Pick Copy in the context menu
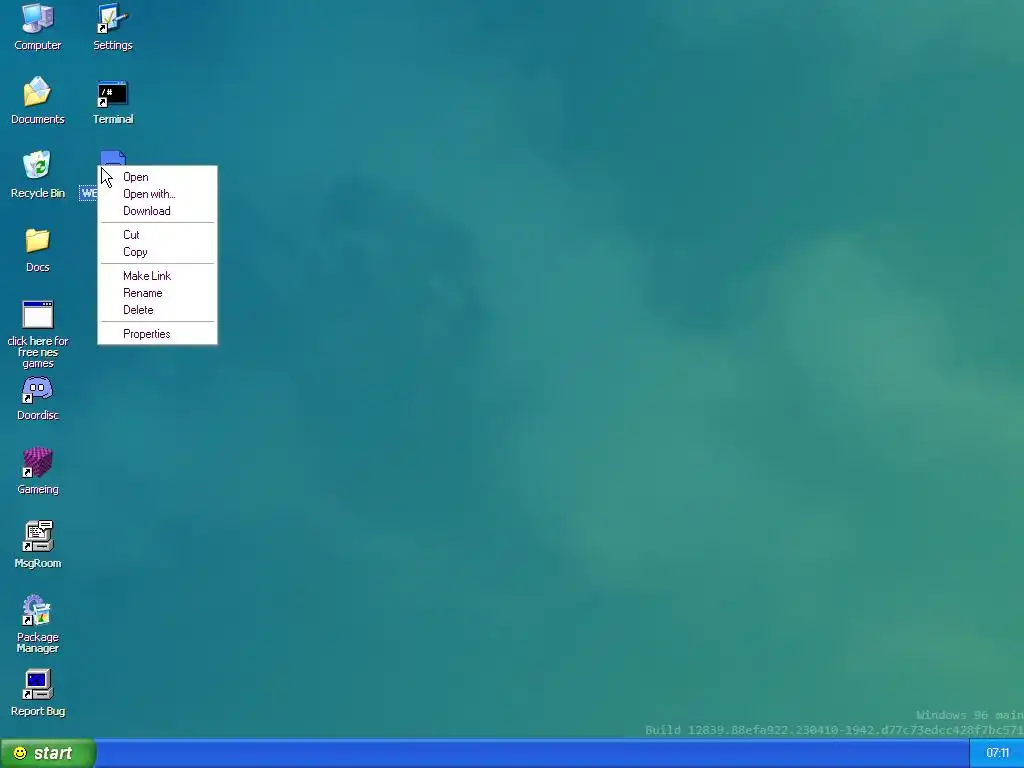Screen dimensions: 1024x768 pos(157,251)
